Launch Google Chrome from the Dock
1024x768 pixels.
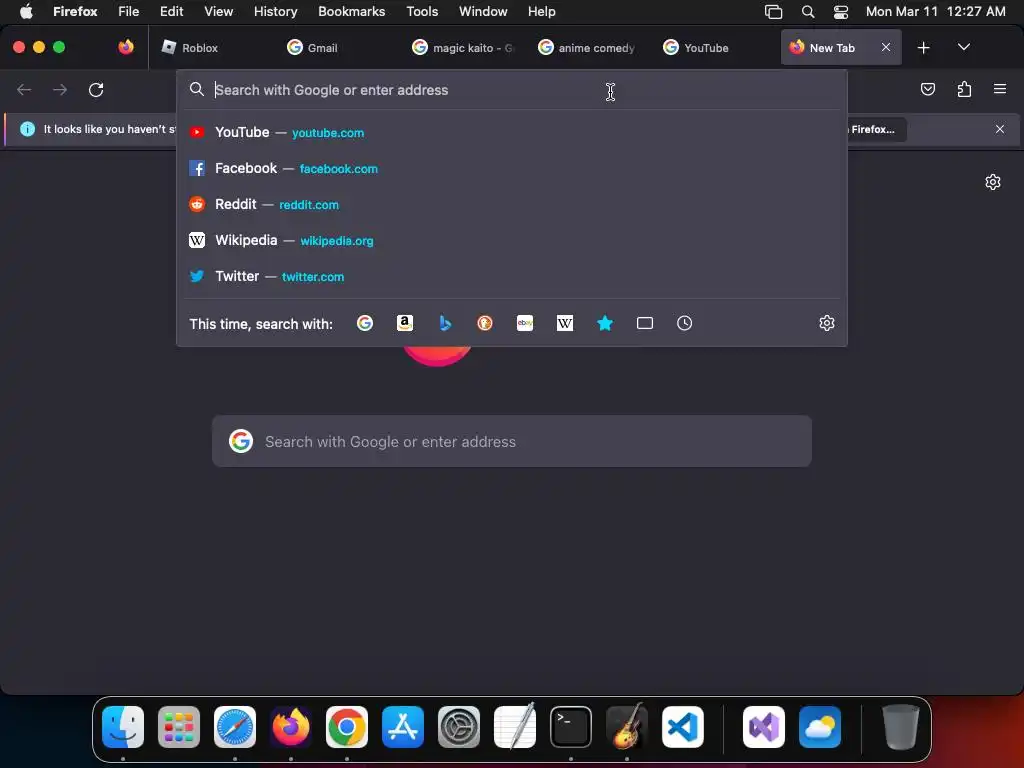[347, 726]
